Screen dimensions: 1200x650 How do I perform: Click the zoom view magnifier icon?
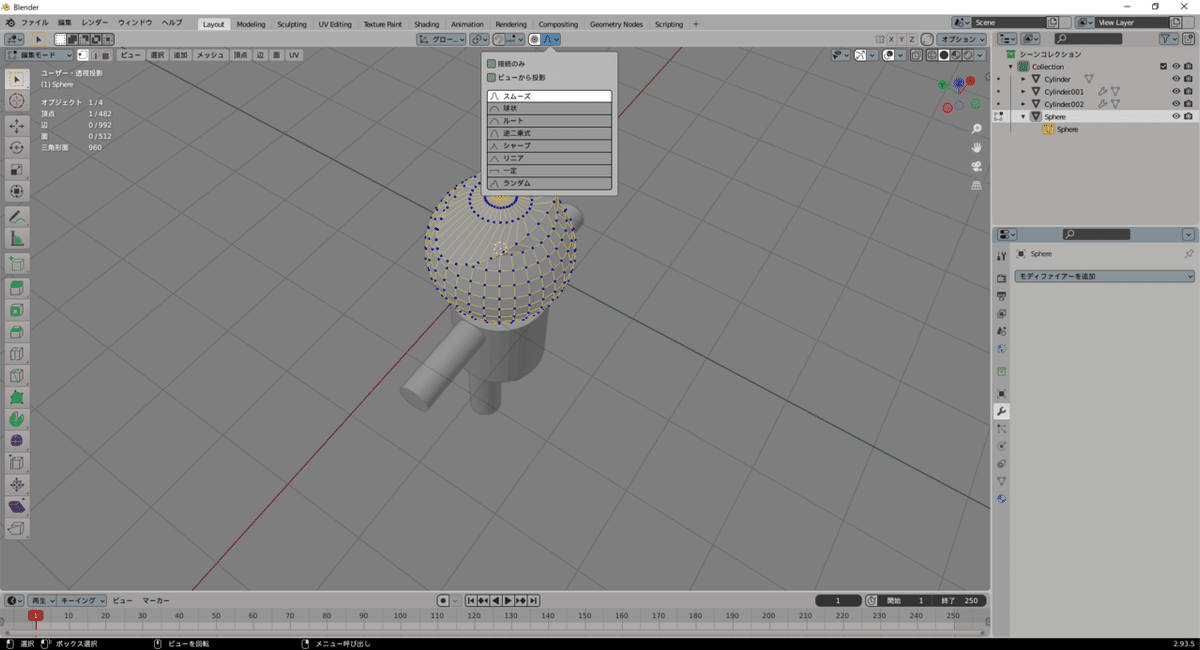[x=977, y=129]
